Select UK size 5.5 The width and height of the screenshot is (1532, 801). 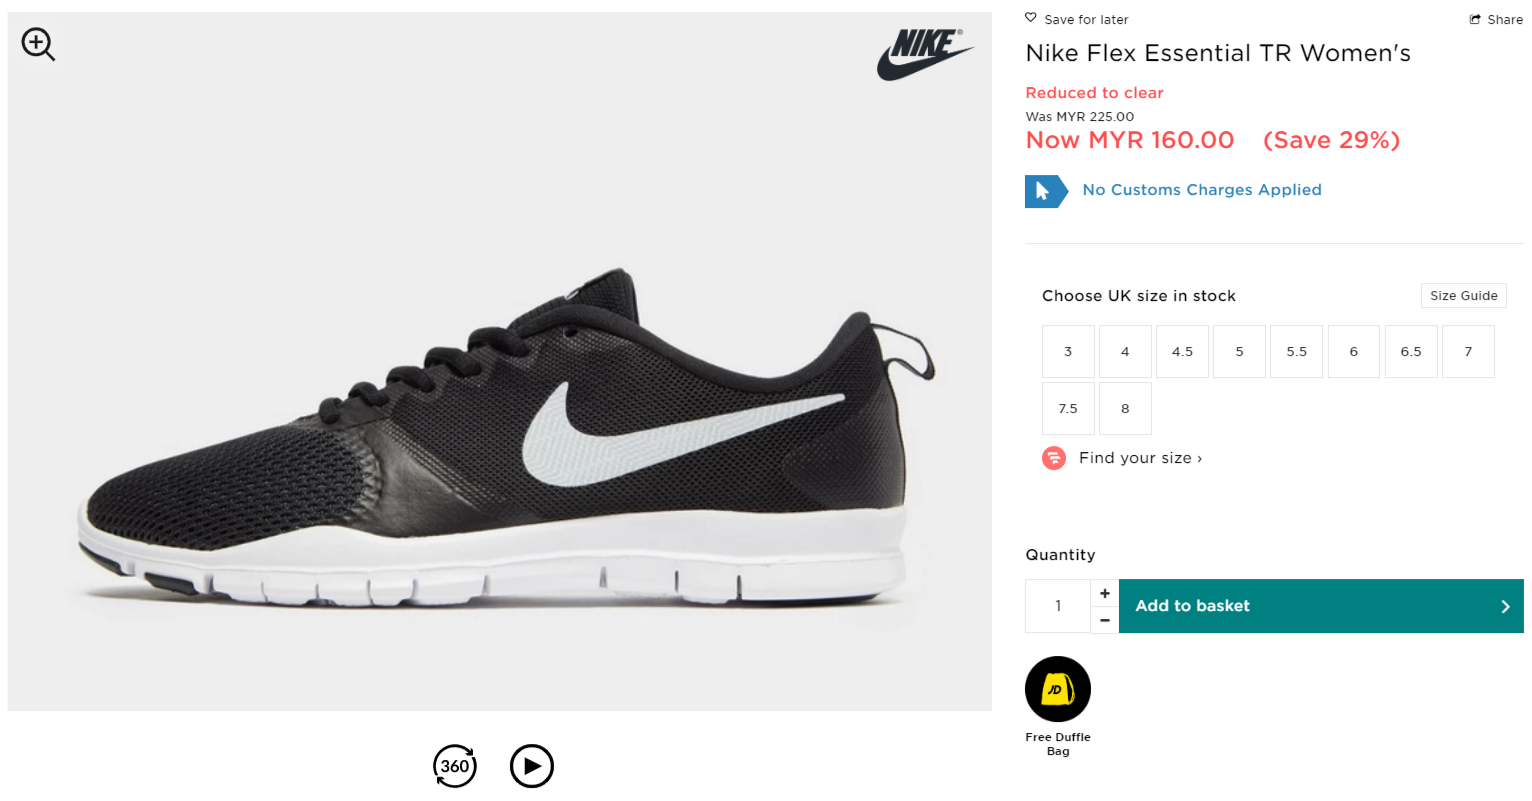[1297, 352]
